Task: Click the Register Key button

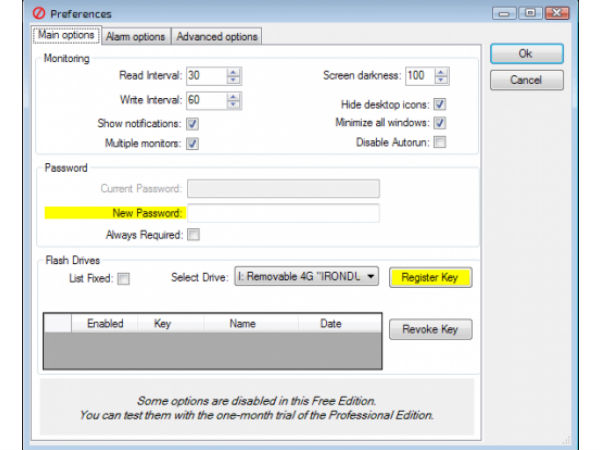Action: tap(430, 277)
